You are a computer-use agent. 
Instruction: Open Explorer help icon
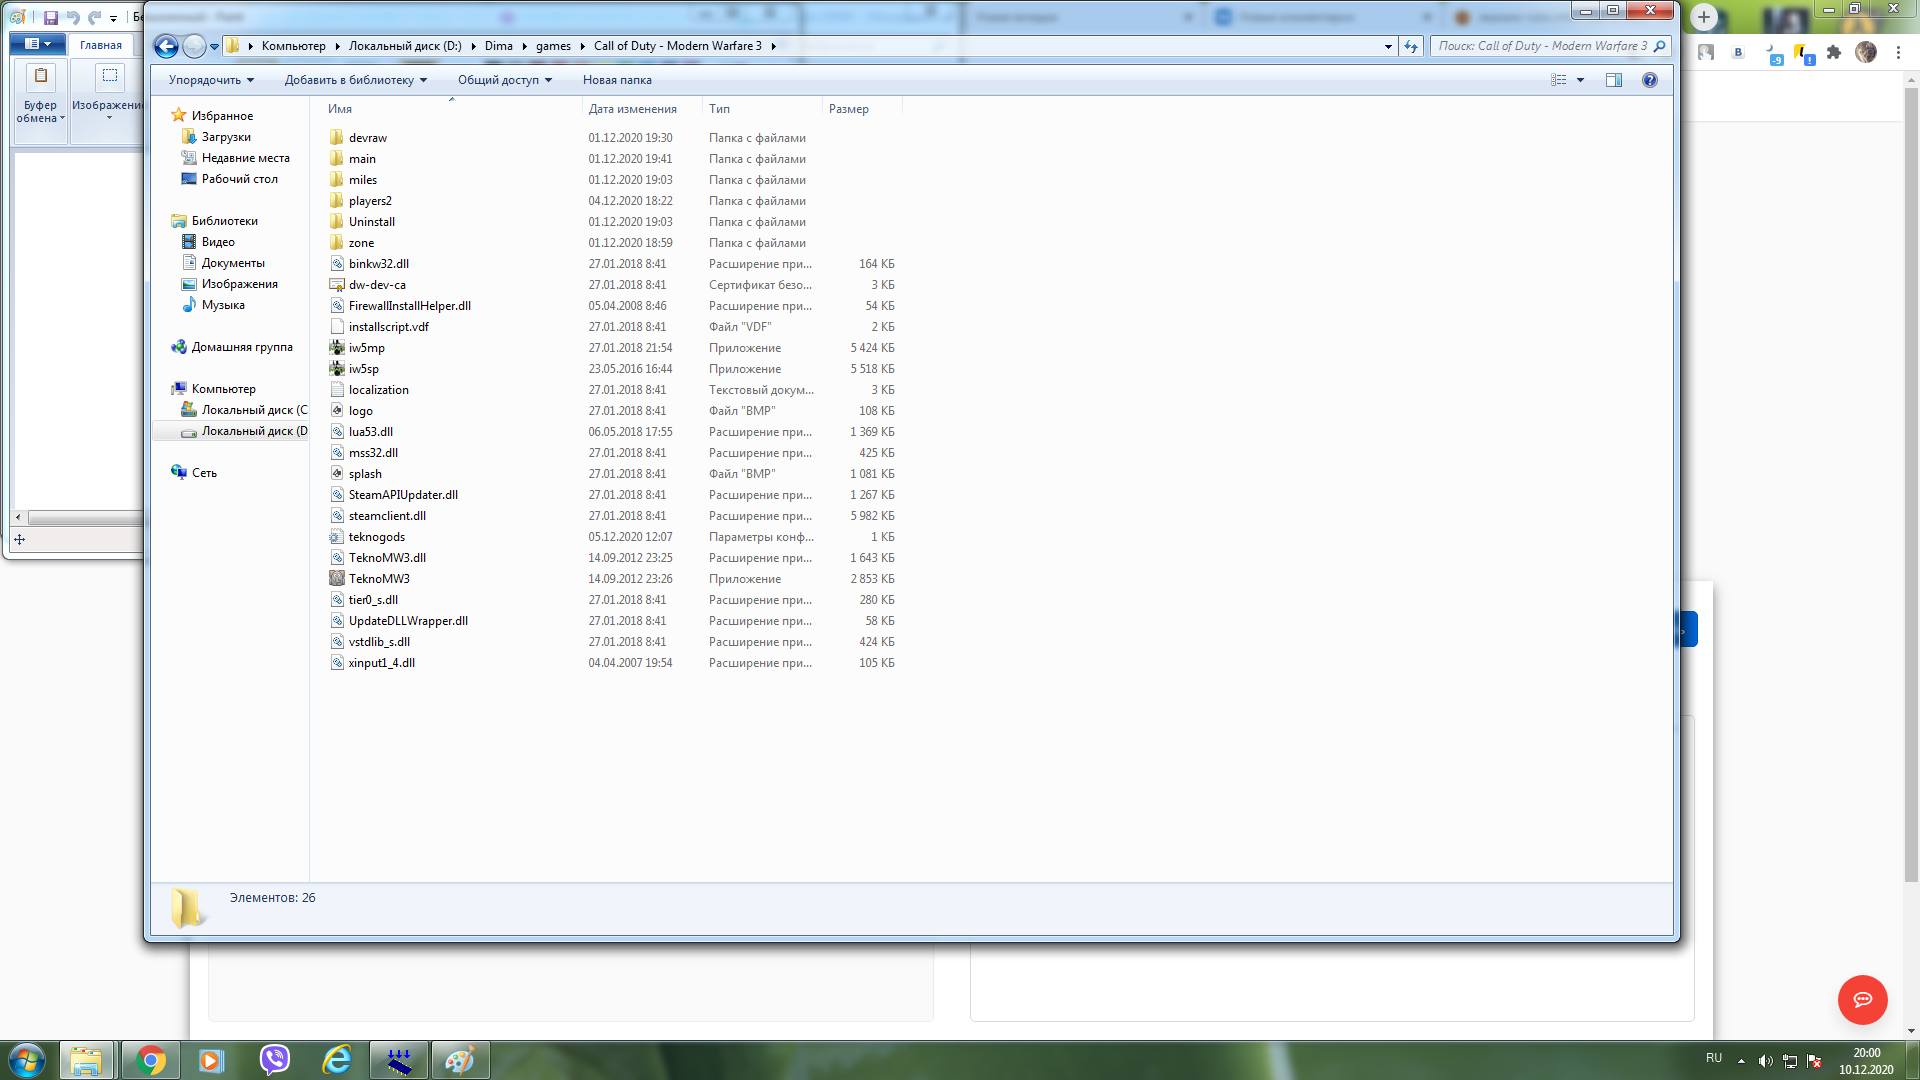click(1650, 80)
